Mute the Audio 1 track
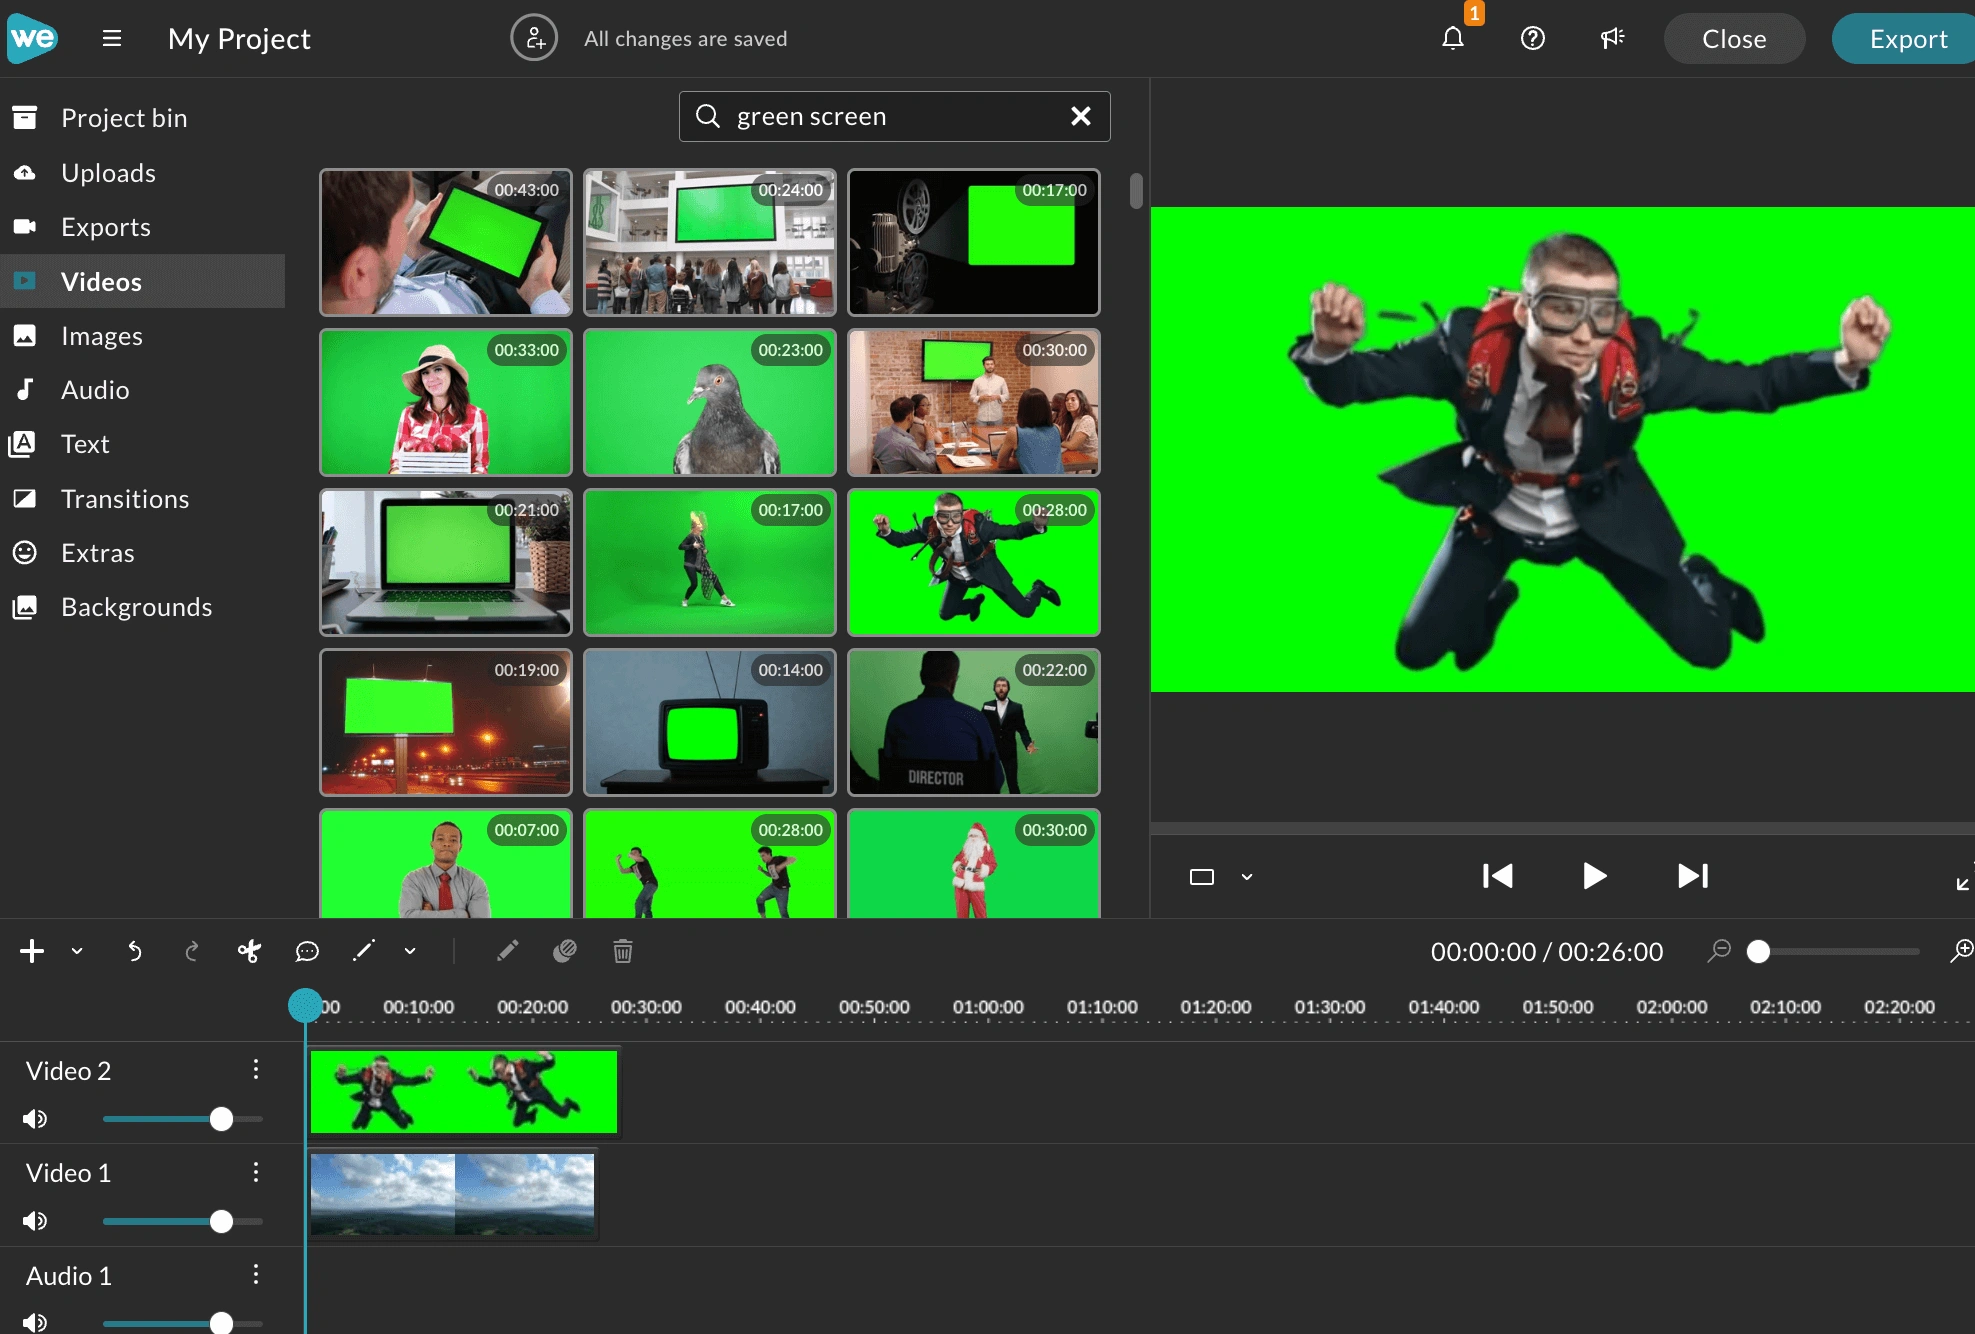 click(x=35, y=1322)
